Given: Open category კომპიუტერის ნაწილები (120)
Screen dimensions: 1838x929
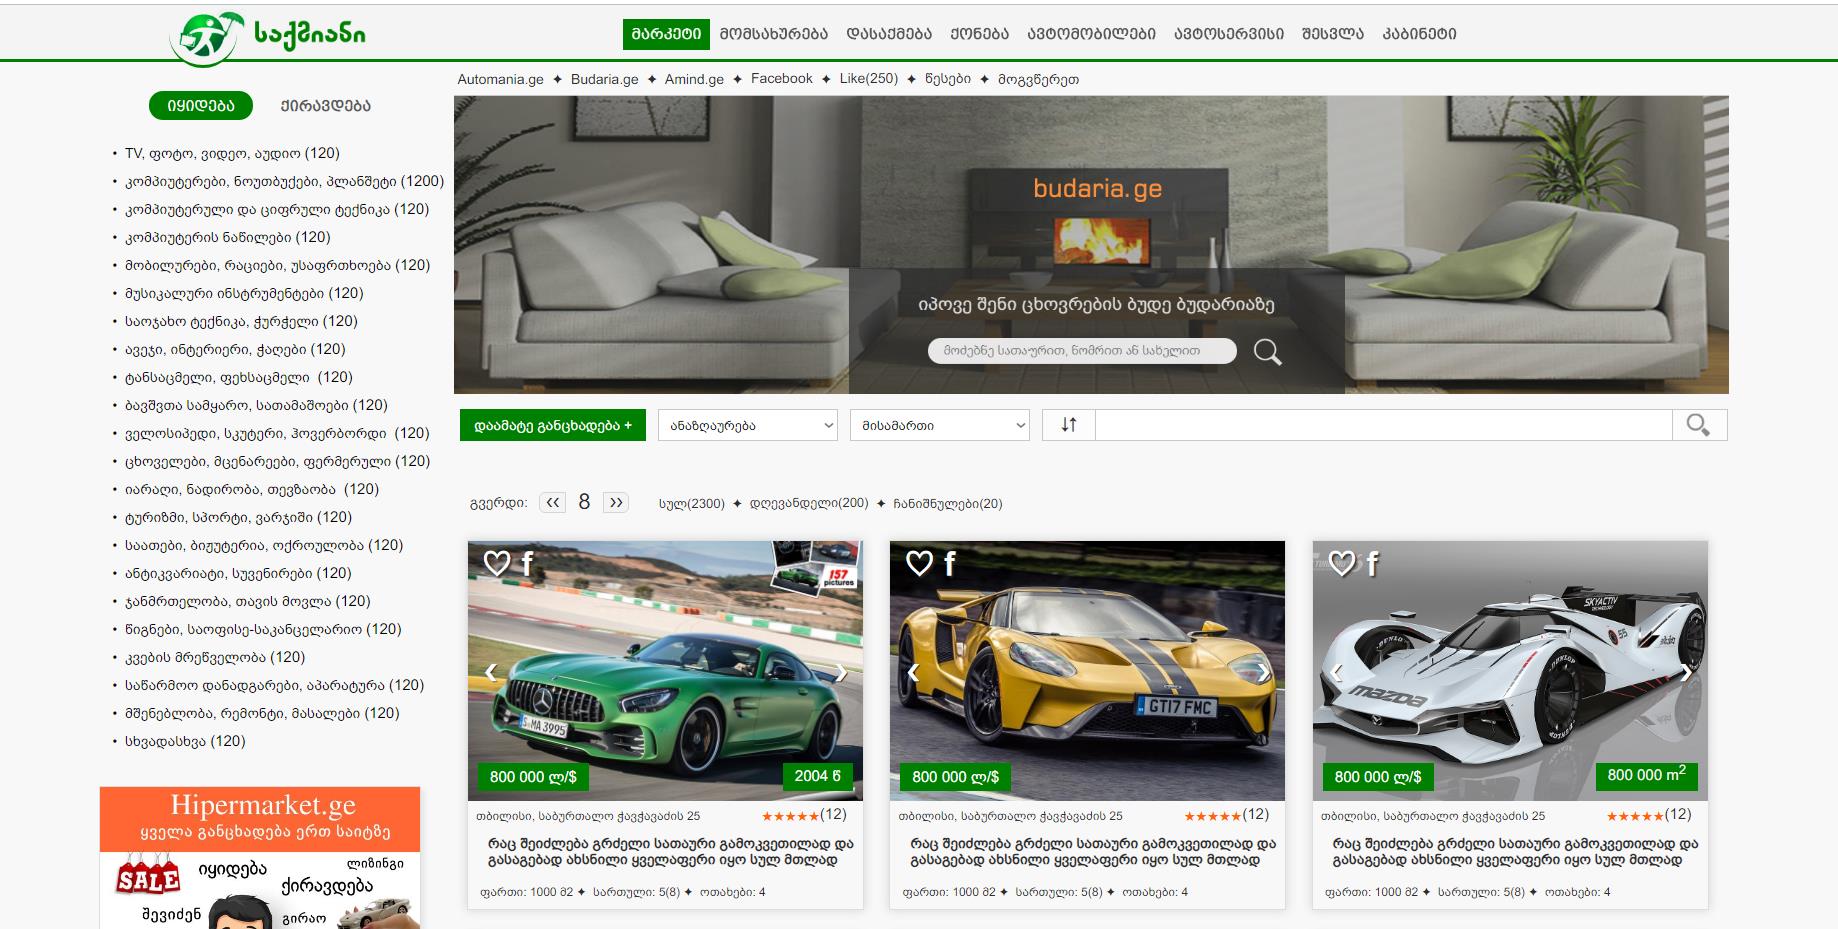Looking at the screenshot, I should (x=227, y=237).
